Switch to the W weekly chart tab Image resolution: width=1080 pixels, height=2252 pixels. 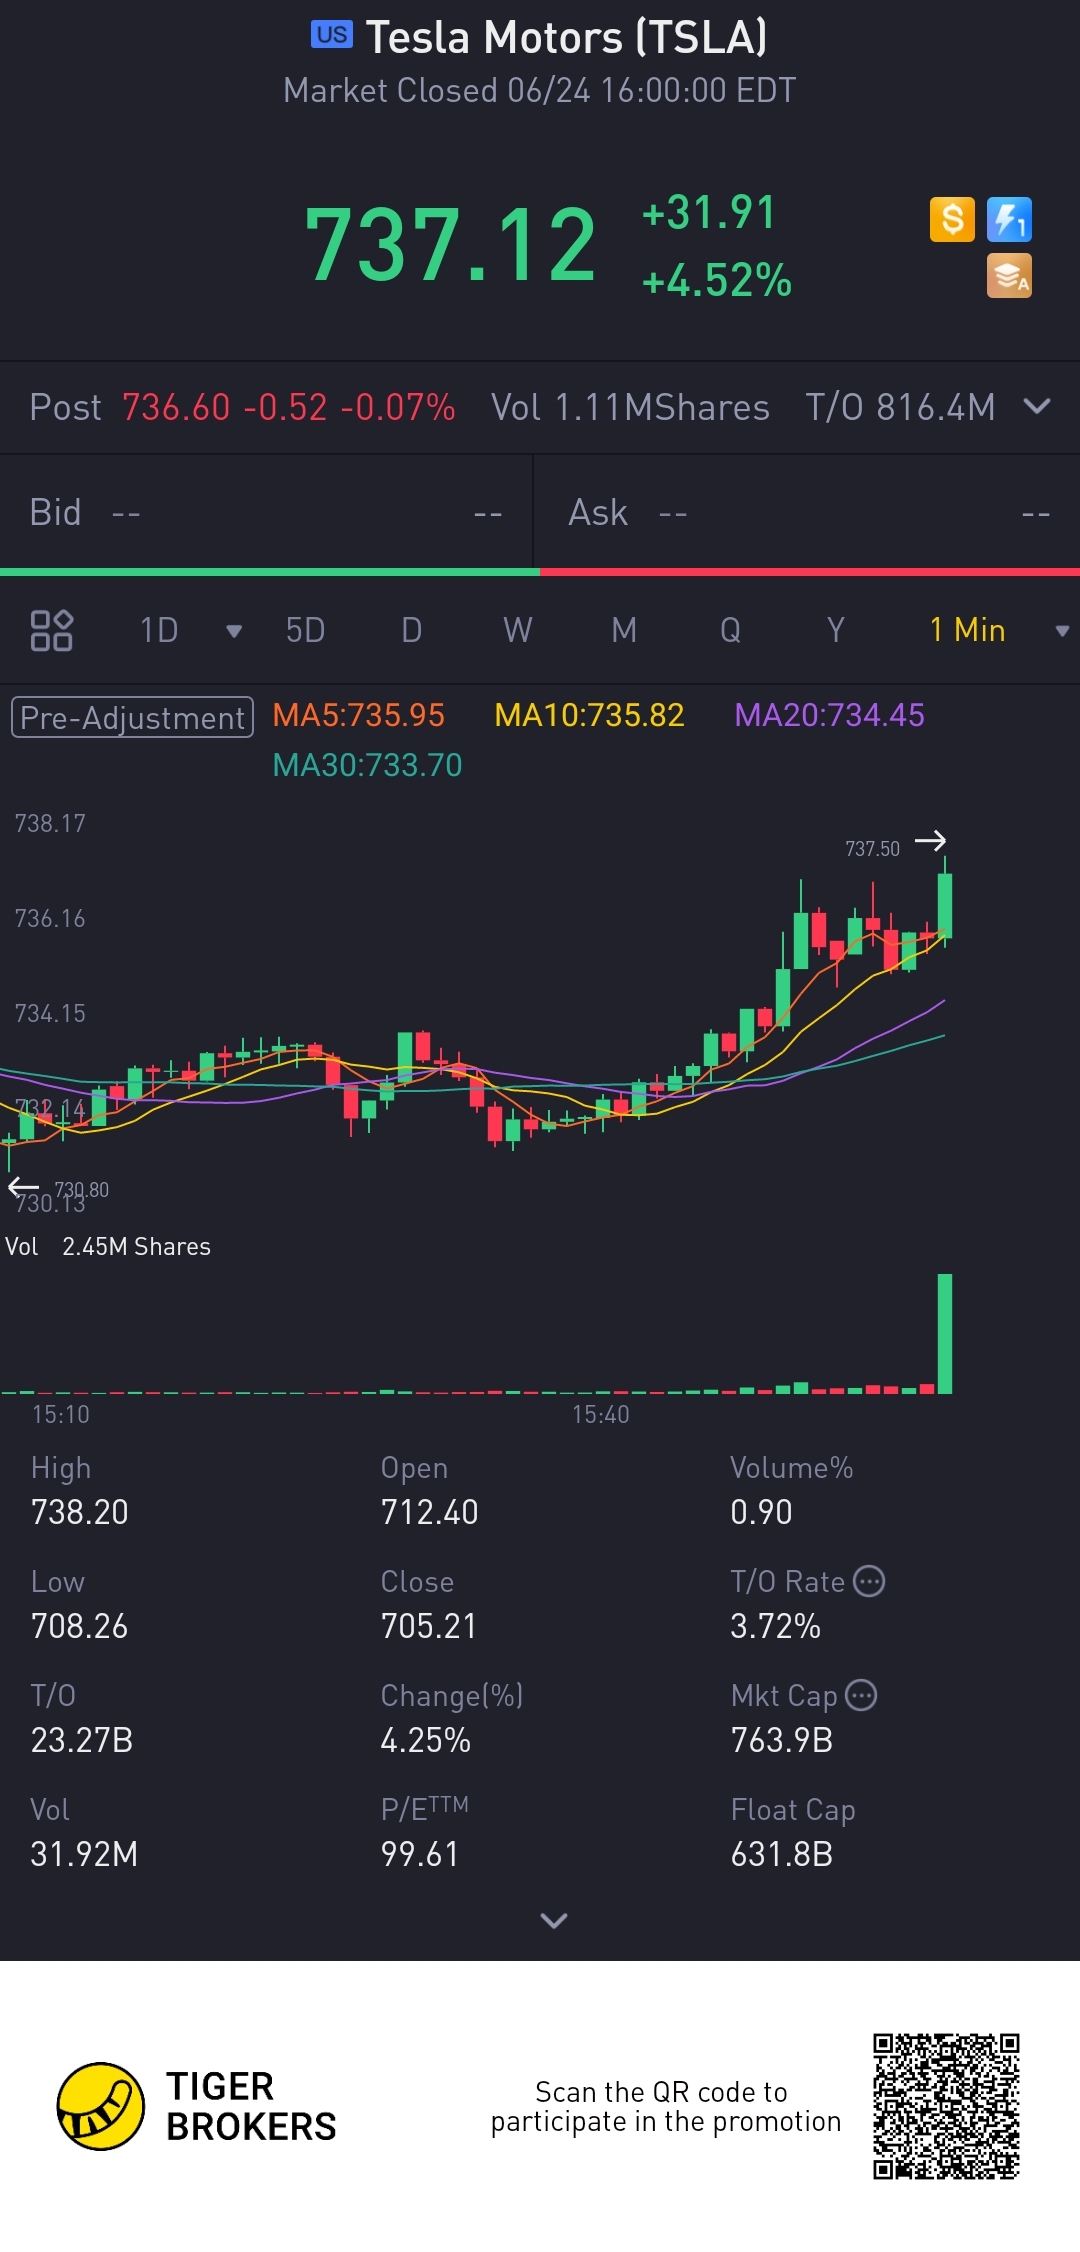(x=517, y=630)
